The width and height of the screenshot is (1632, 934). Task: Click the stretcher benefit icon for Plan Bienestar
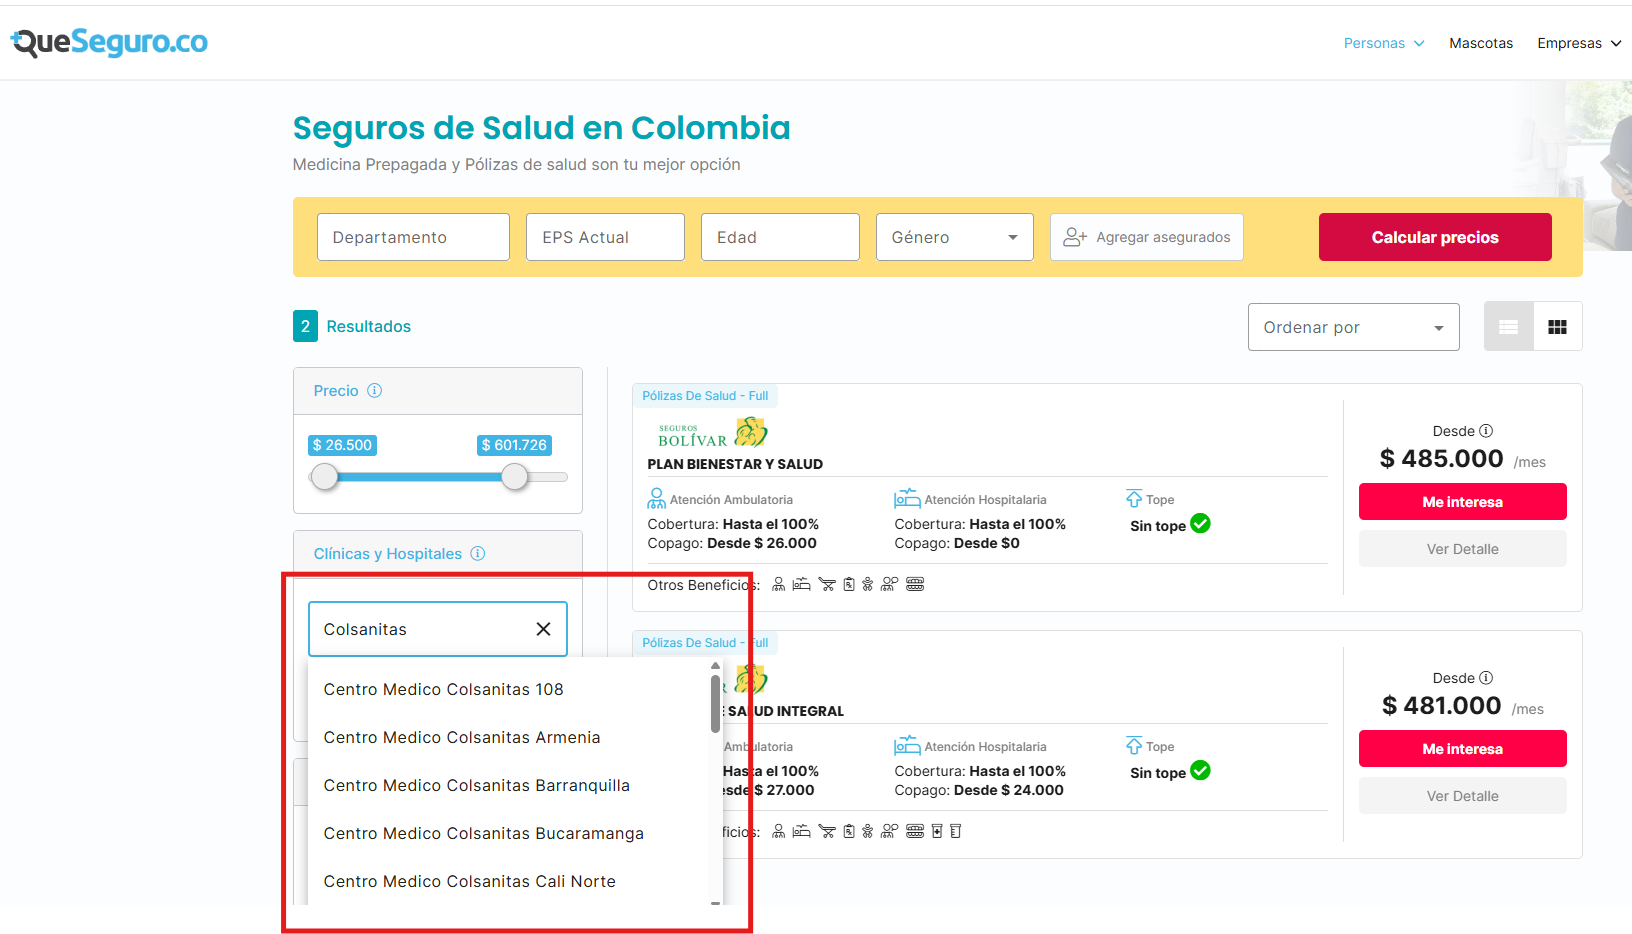click(827, 584)
